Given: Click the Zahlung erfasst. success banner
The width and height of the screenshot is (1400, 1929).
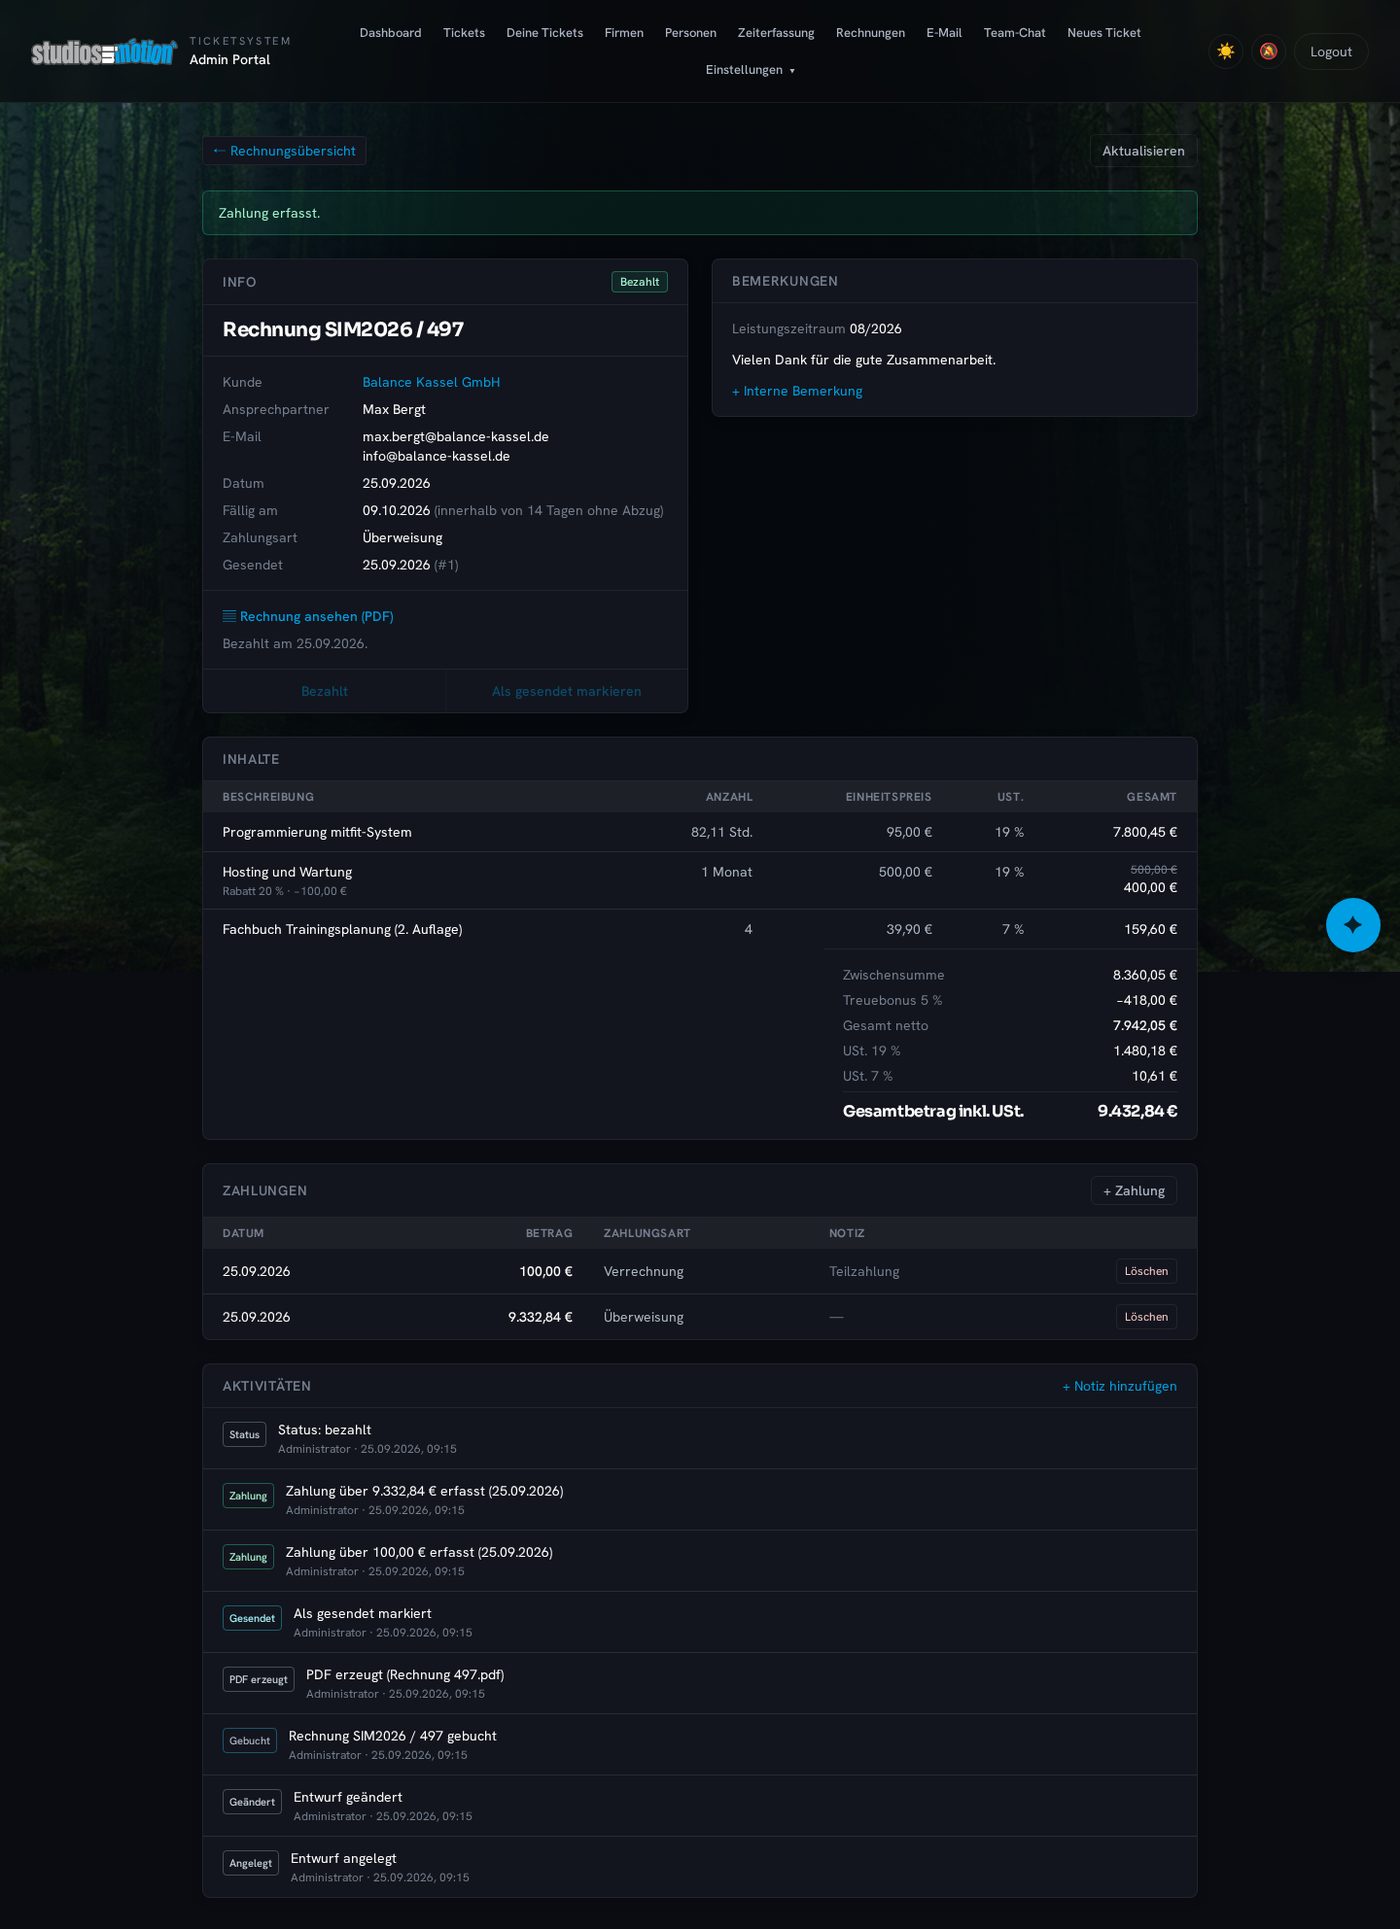Looking at the screenshot, I should (700, 213).
